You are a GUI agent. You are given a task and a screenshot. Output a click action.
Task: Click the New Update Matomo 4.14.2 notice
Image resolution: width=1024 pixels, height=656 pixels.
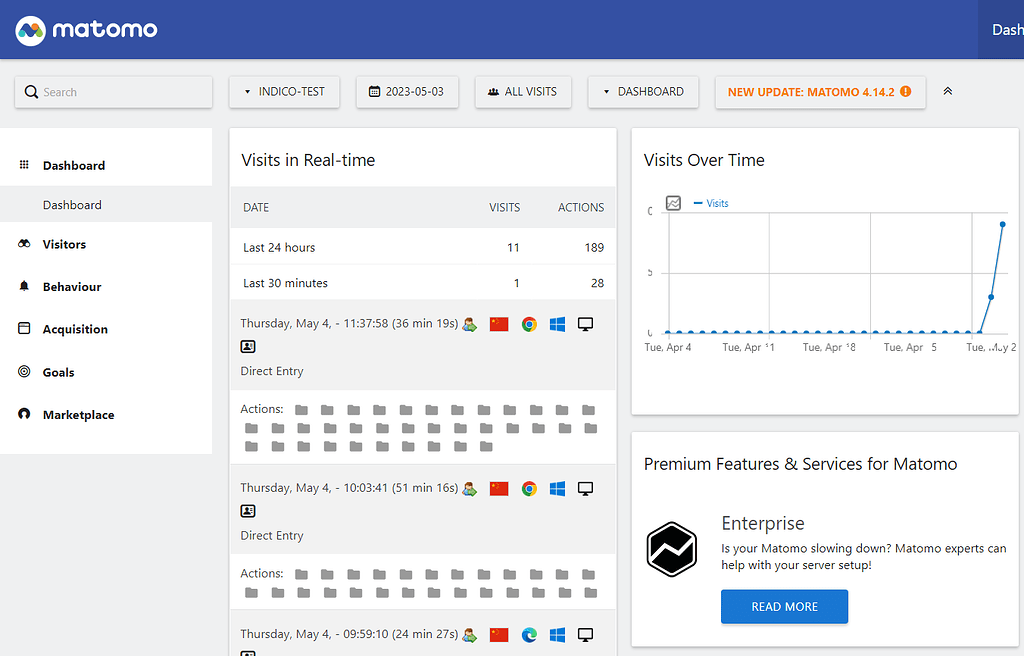pos(820,92)
